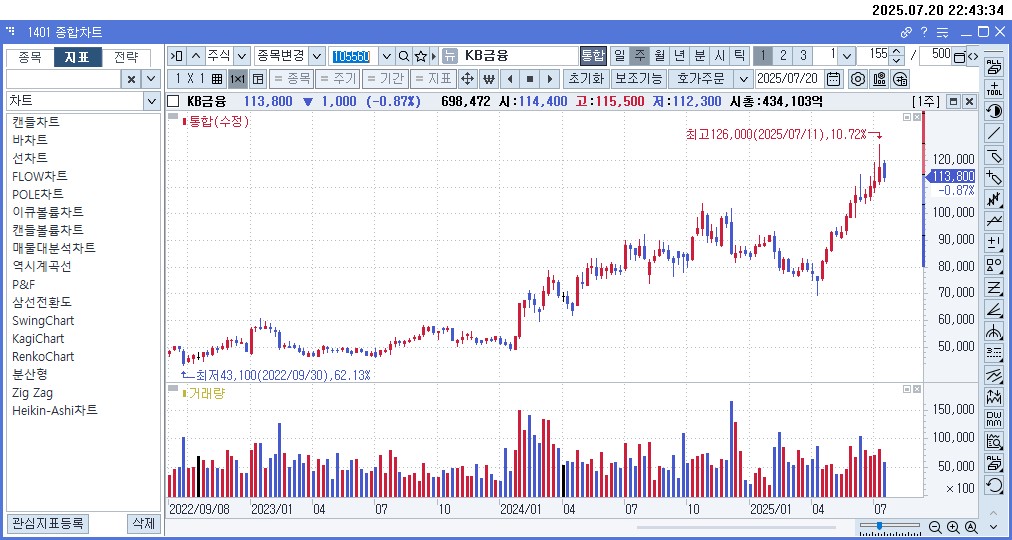1012x540 pixels.
Task: Select the up-down arrows wave tool
Action: coord(994,398)
